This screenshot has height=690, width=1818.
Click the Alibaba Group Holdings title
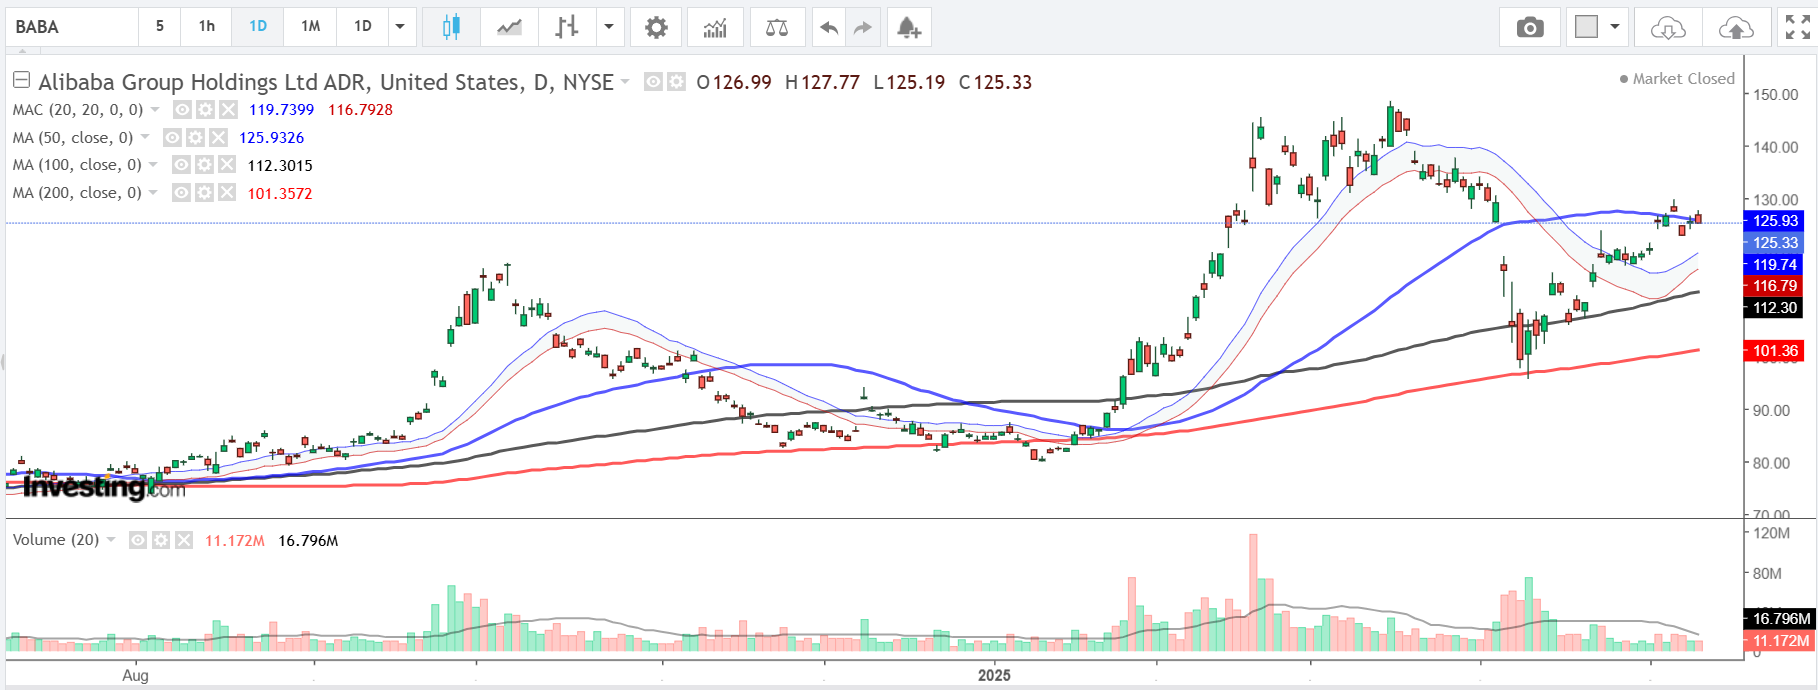click(x=326, y=82)
